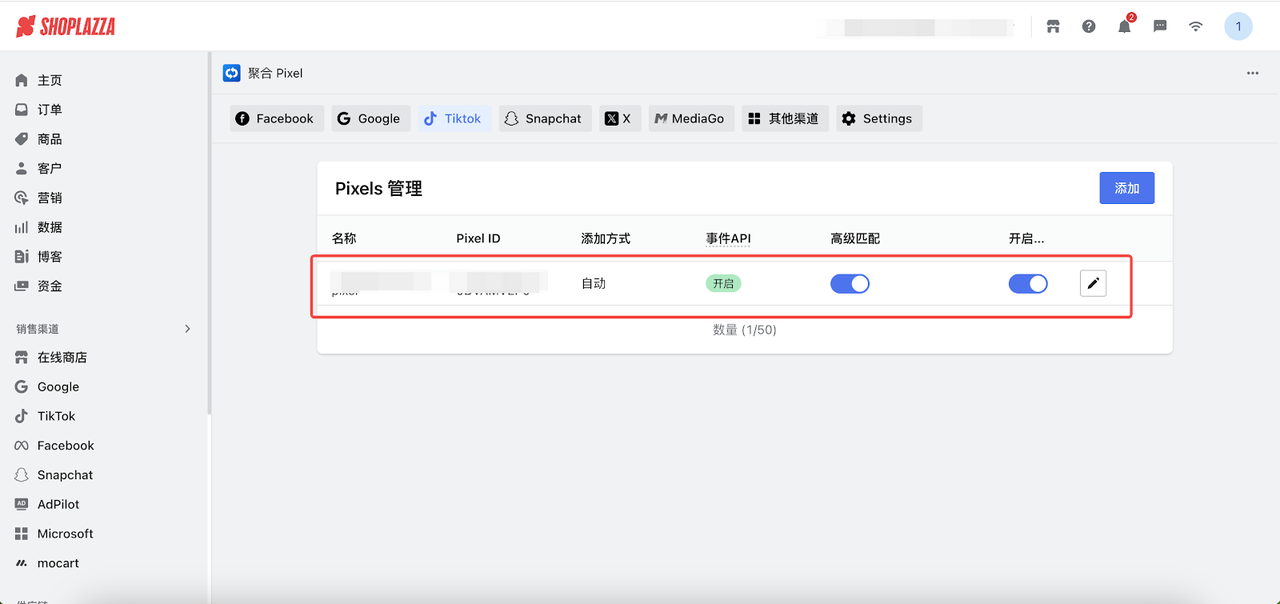Viewport: 1280px width, 604px height.
Task: Select the Facebook pixel tab
Action: (x=276, y=118)
